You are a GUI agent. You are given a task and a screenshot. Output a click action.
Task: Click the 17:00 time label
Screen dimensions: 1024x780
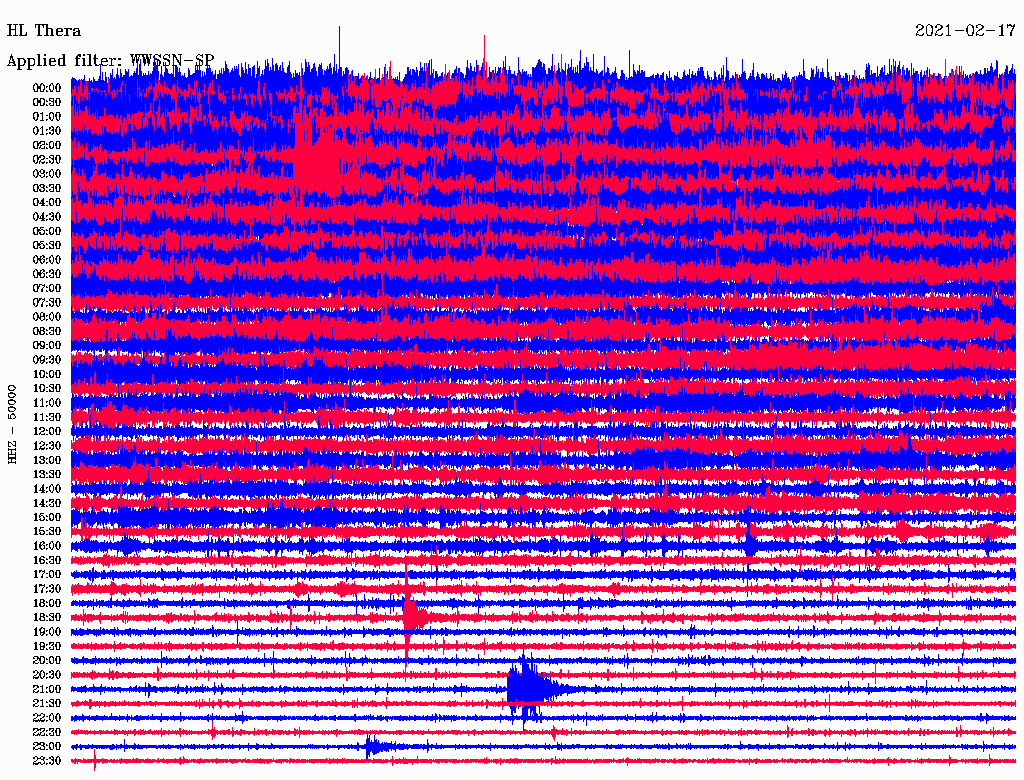(x=47, y=575)
